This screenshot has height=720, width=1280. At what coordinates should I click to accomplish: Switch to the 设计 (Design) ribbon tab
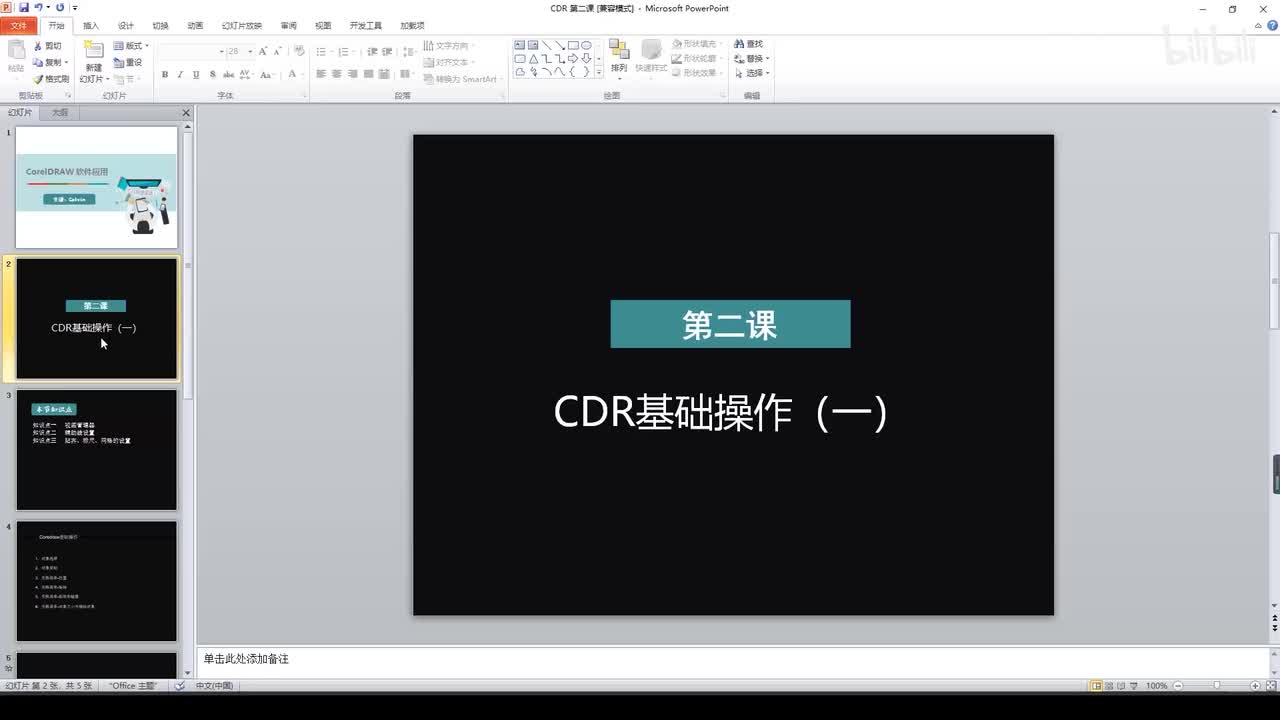[x=126, y=26]
